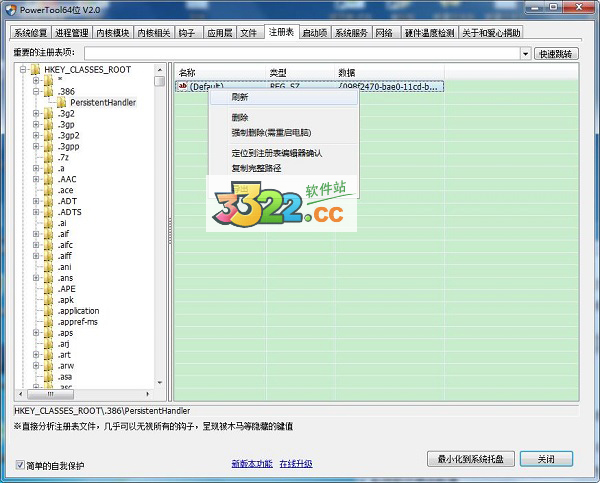Viewport: 600px width, 483px height.
Task: Click the 关闭 button
Action: click(546, 459)
